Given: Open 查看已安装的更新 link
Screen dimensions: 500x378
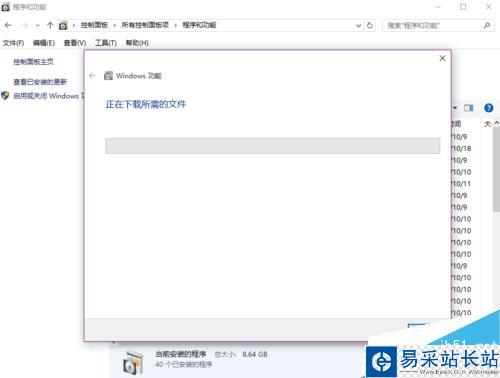Looking at the screenshot, I should click(x=40, y=82).
